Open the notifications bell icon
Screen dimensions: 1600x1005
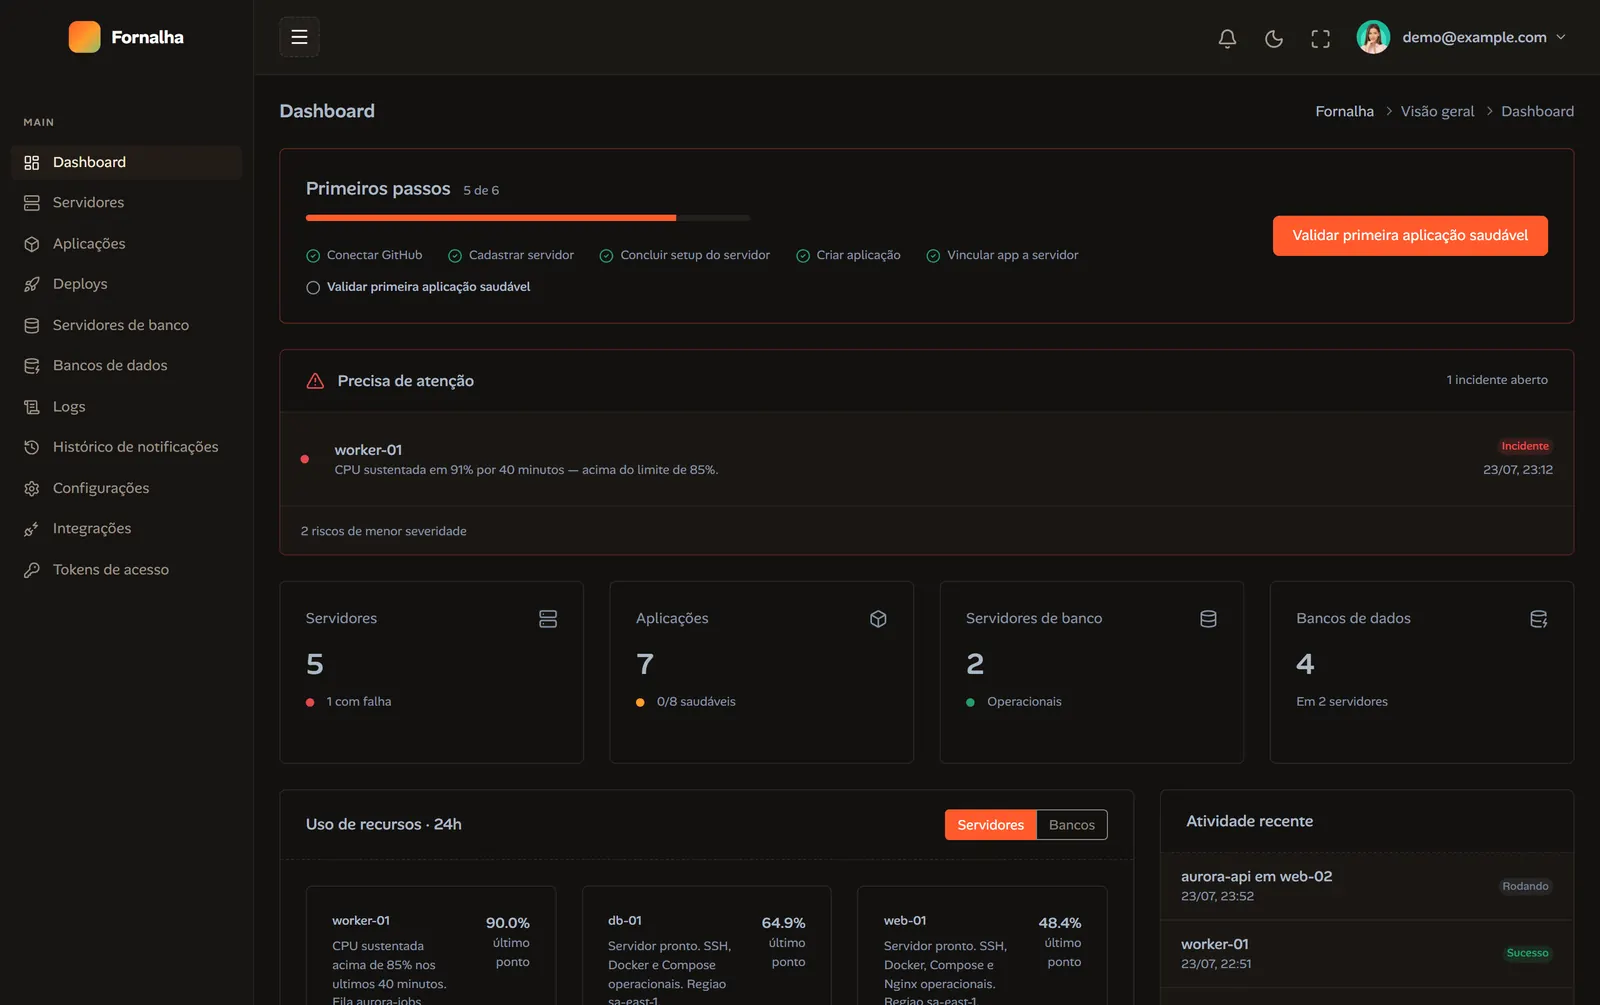pos(1227,38)
